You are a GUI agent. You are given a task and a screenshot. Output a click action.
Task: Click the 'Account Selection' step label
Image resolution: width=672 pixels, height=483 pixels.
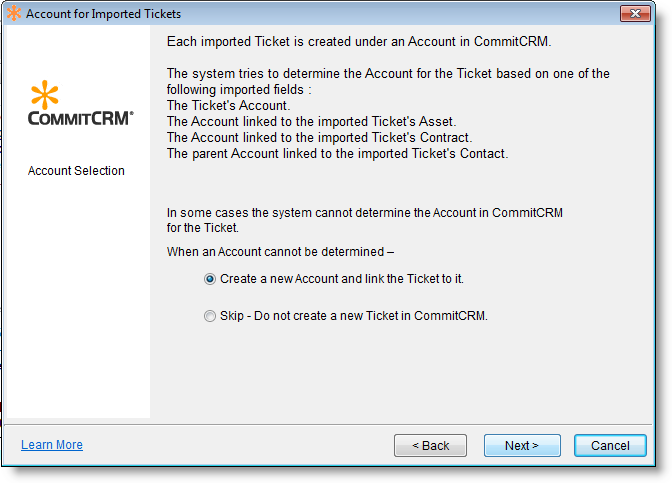(76, 171)
